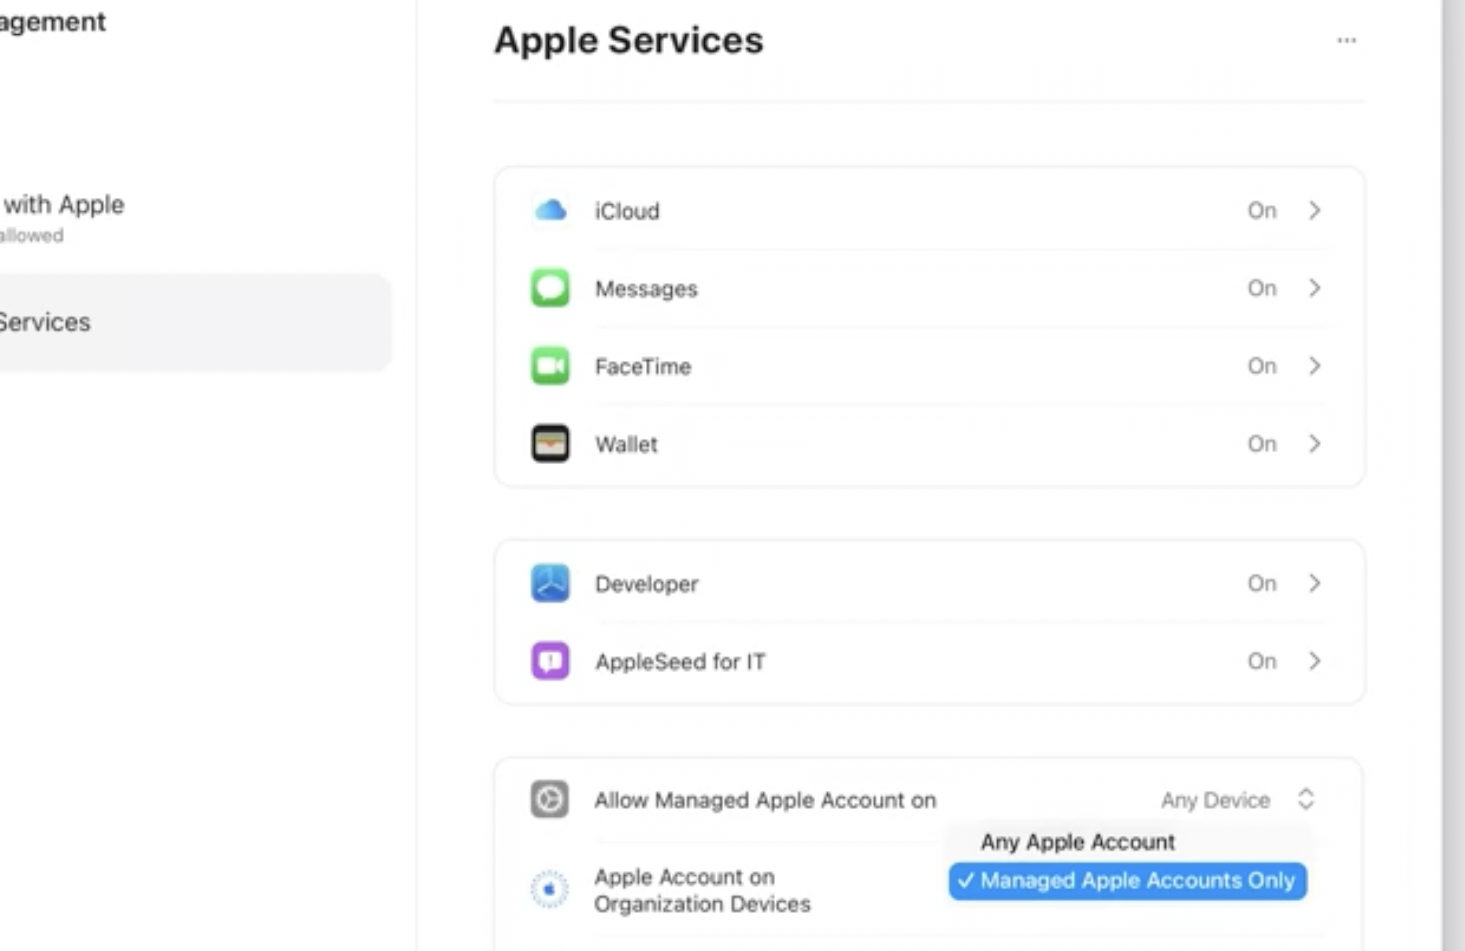The image size is (1465, 951).
Task: Select the Services item in sidebar
Action: tap(195, 322)
